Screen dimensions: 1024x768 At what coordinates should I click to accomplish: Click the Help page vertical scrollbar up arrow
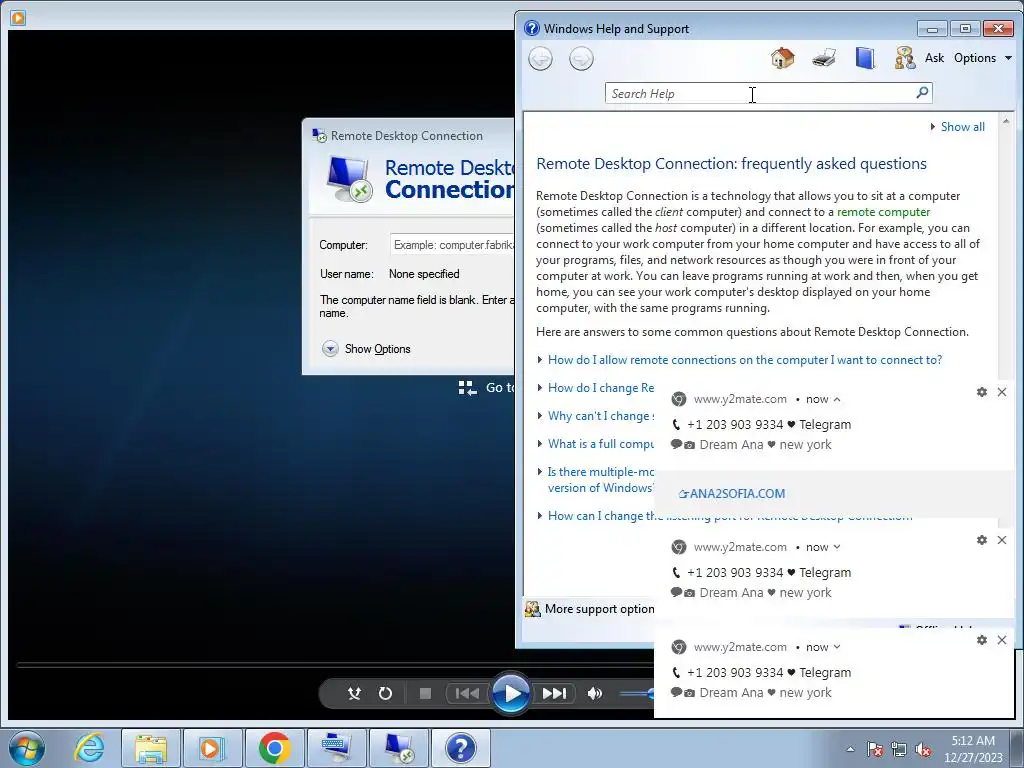point(1006,121)
